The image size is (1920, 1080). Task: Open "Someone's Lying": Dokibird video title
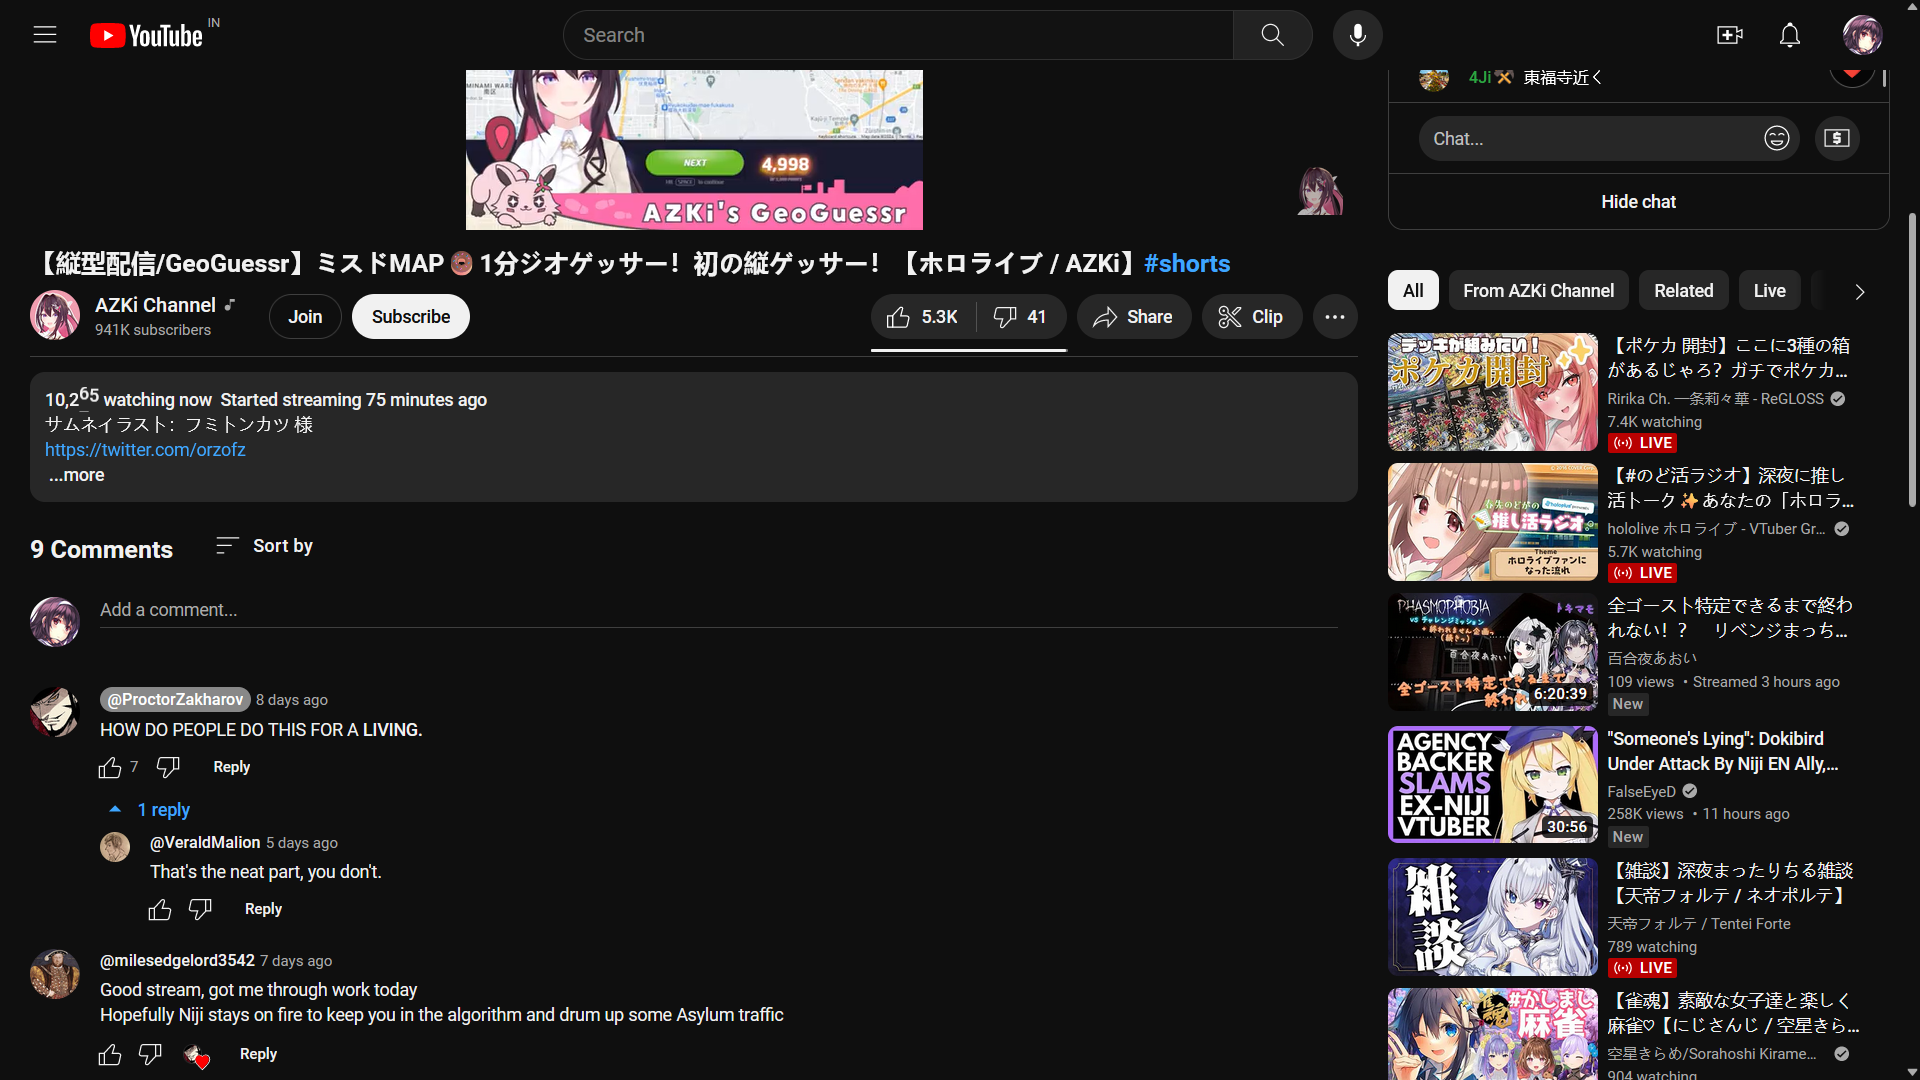pyautogui.click(x=1723, y=751)
